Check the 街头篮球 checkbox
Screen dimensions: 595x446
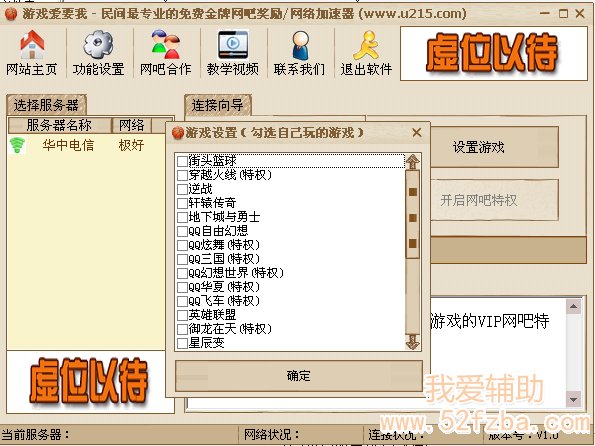pyautogui.click(x=182, y=161)
